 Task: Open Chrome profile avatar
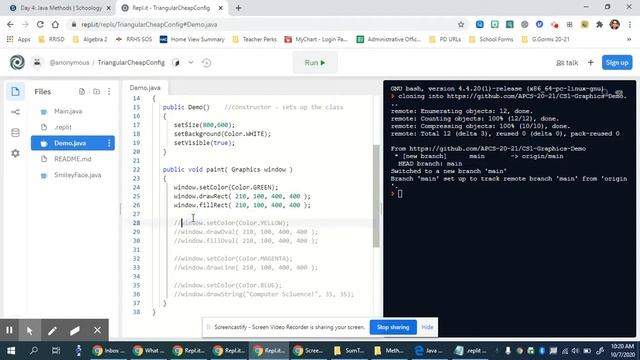(x=615, y=24)
